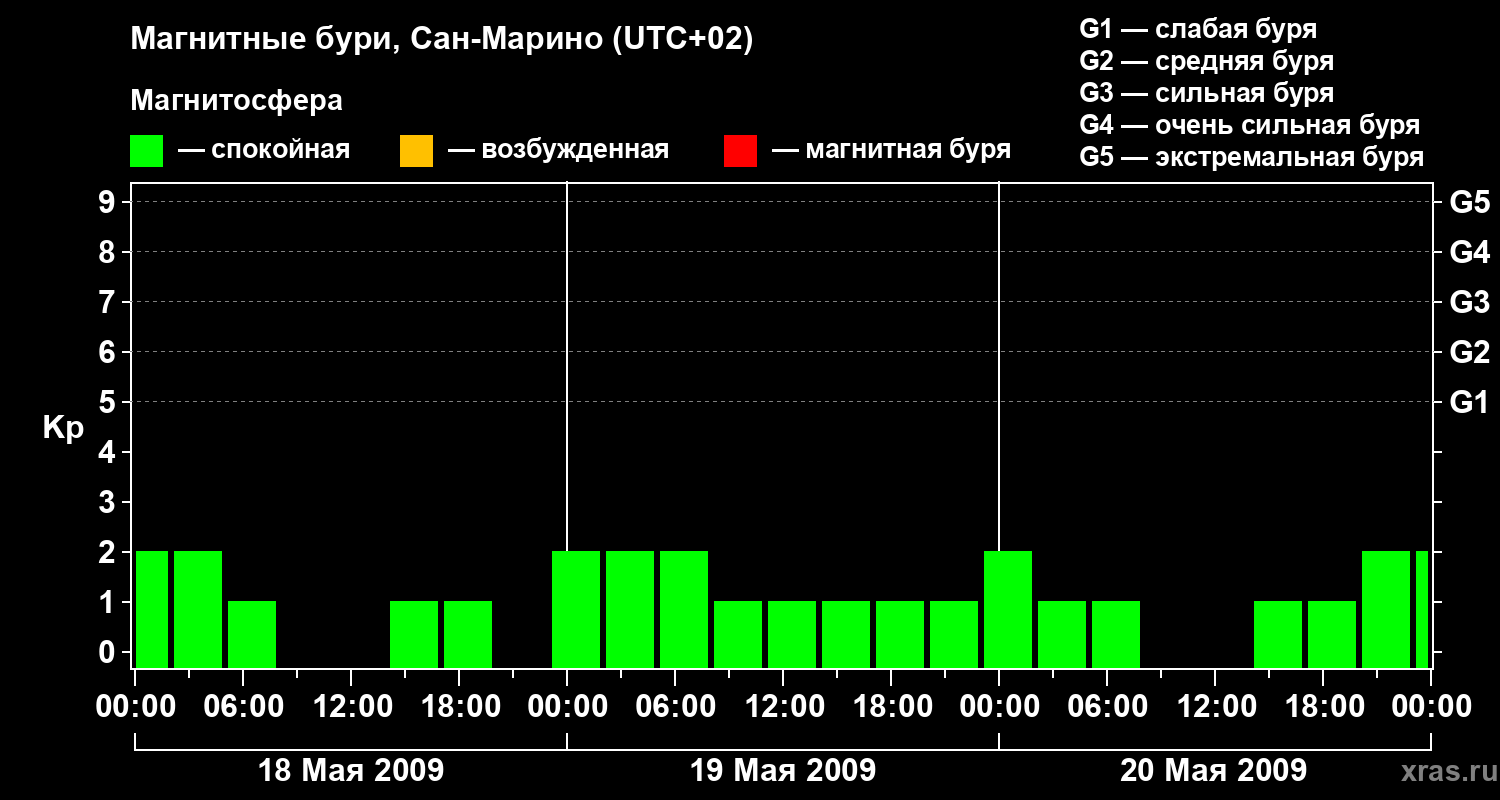1500x800 pixels.
Task: Click the '00:00' label between 18 and 19 Мая
Action: [567, 707]
